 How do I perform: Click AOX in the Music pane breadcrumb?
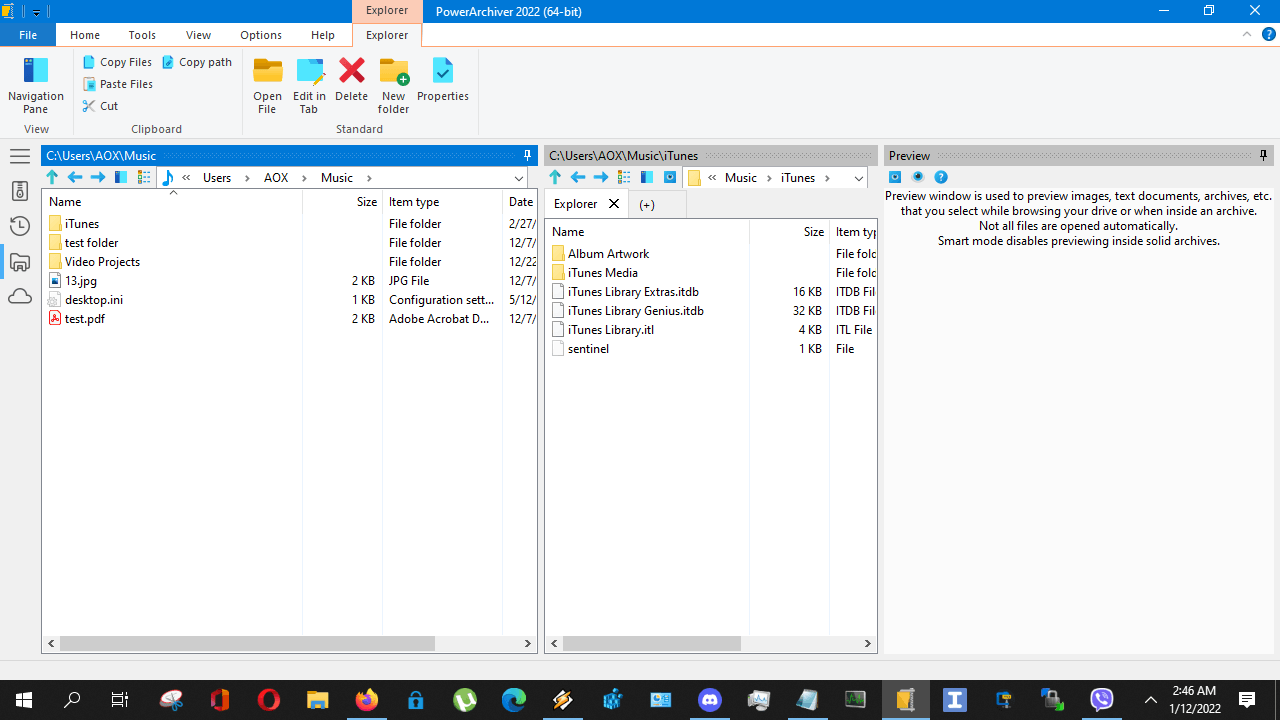coord(276,178)
